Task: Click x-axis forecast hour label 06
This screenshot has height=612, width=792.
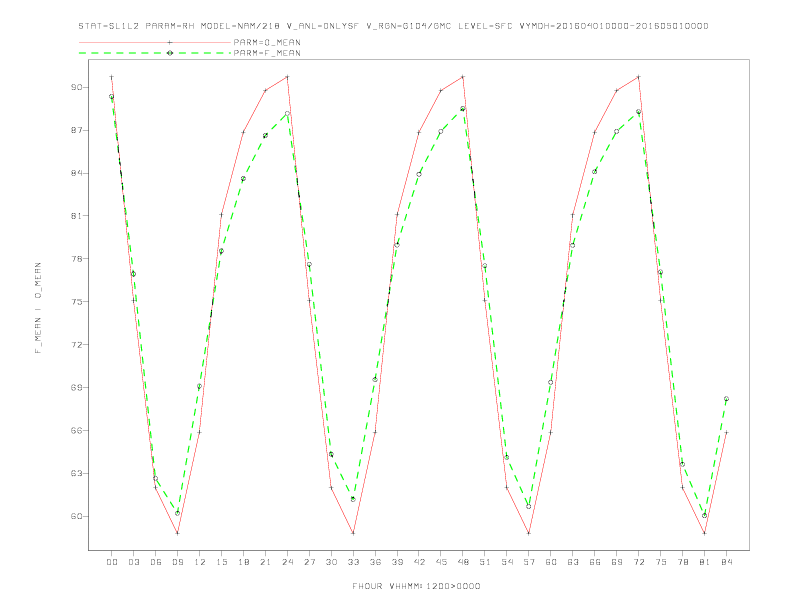Action: 156,562
